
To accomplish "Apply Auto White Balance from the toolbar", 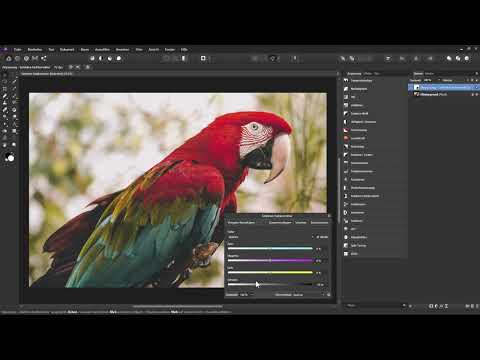I will coord(119,58).
